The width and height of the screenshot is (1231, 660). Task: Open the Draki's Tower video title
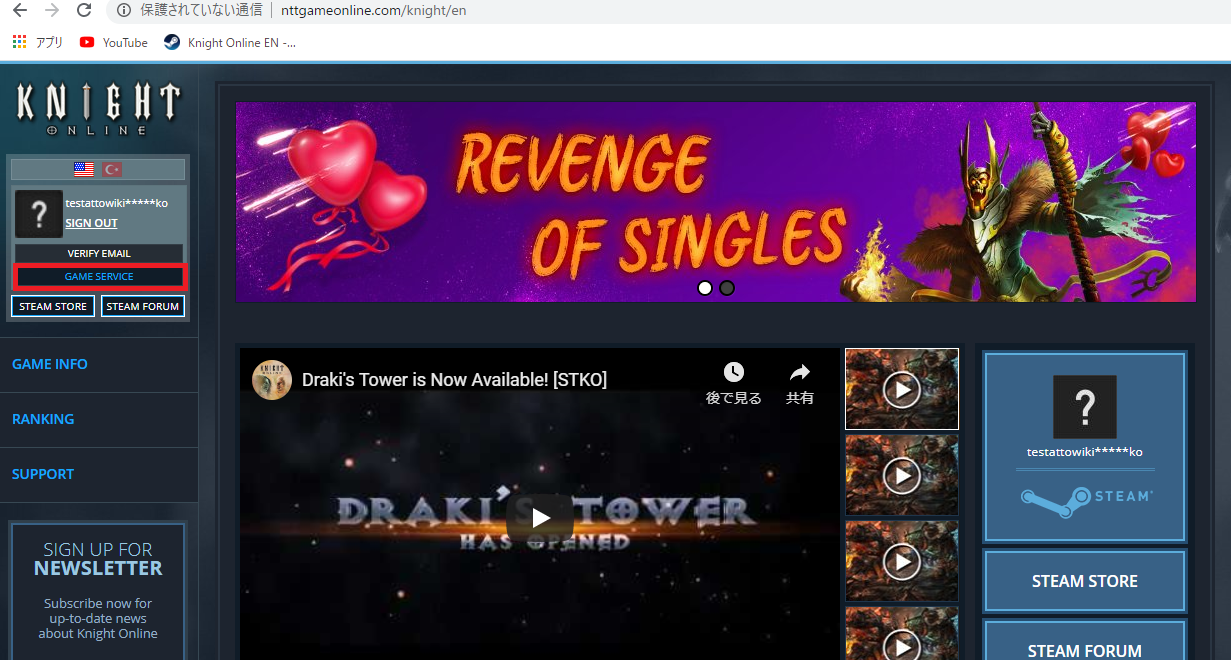point(454,380)
